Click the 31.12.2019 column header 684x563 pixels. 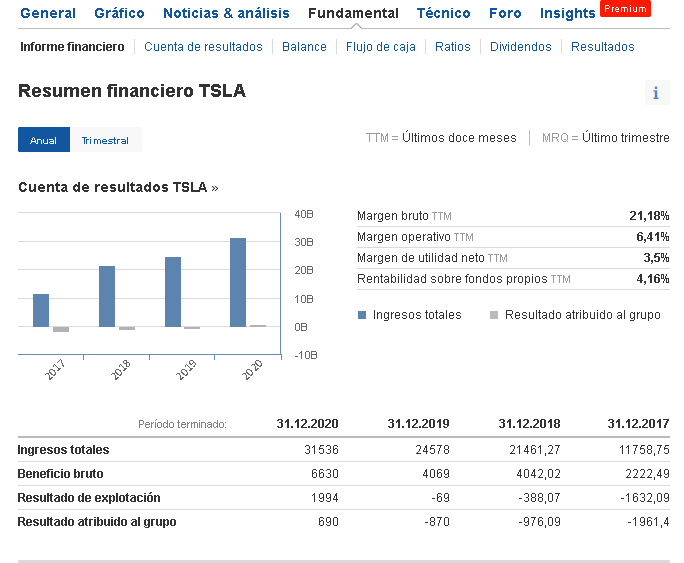(x=418, y=423)
